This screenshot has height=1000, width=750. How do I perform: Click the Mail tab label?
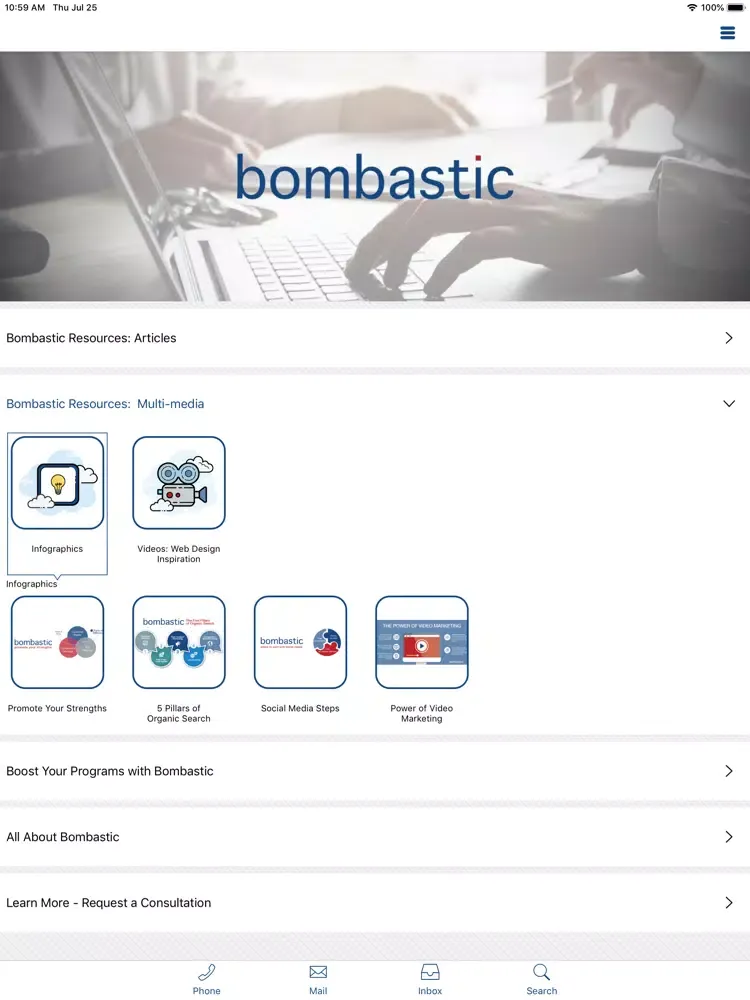pos(318,990)
